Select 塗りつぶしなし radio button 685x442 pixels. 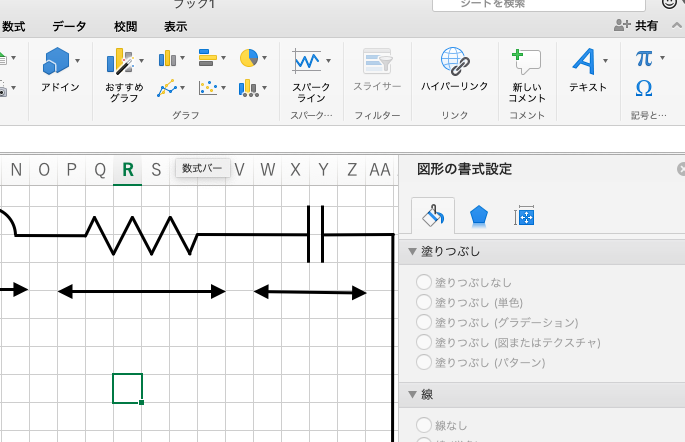point(424,282)
